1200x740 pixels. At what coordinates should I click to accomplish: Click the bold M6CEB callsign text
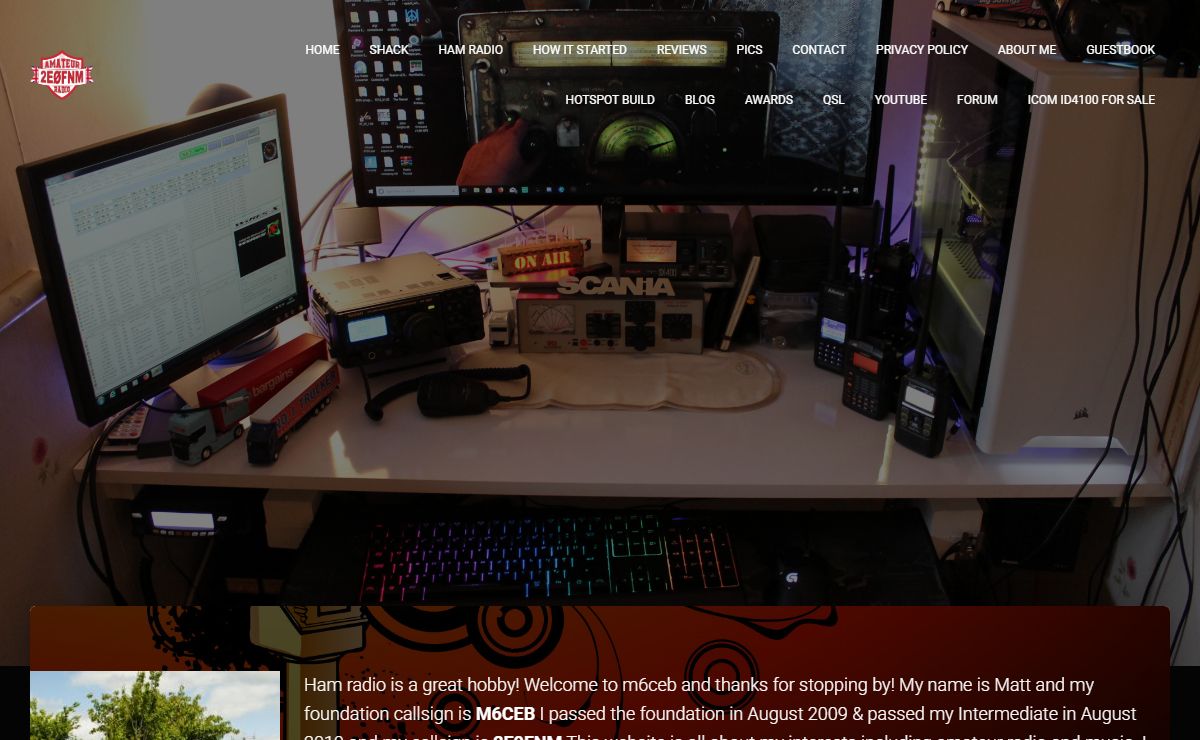tap(505, 714)
